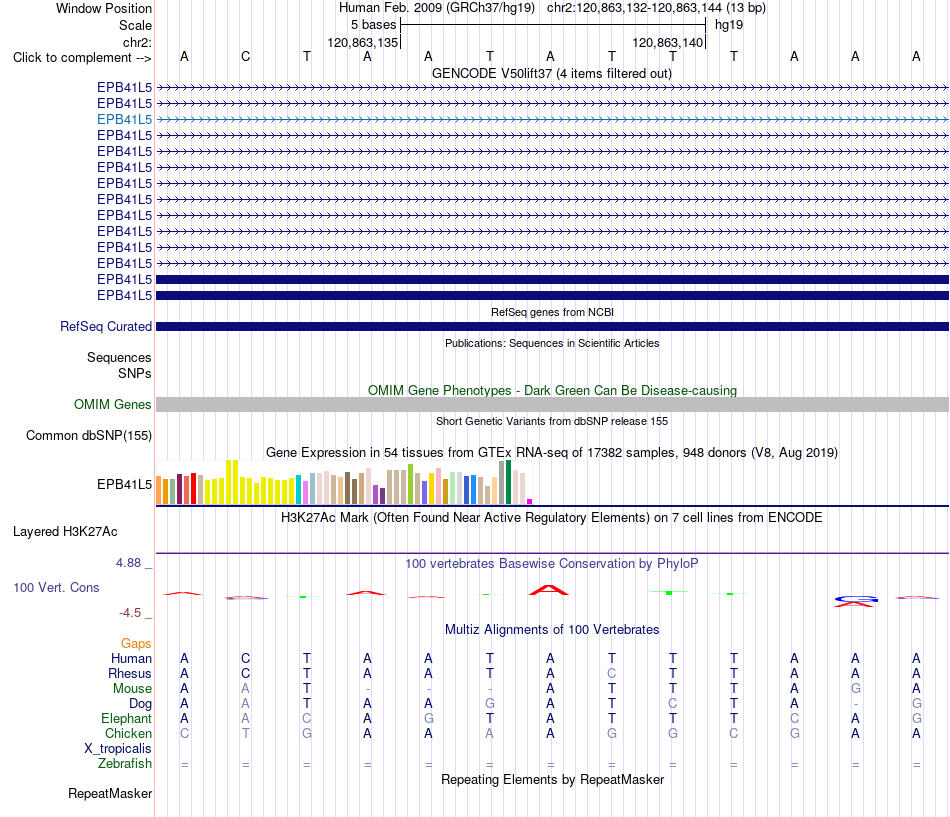Click 'RefSeq genes from NCBI' title

coord(552,312)
